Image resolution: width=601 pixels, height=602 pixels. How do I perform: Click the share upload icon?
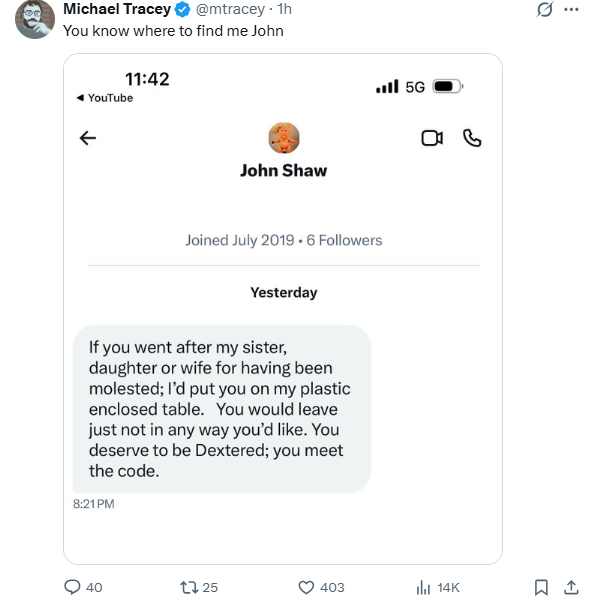tap(572, 587)
